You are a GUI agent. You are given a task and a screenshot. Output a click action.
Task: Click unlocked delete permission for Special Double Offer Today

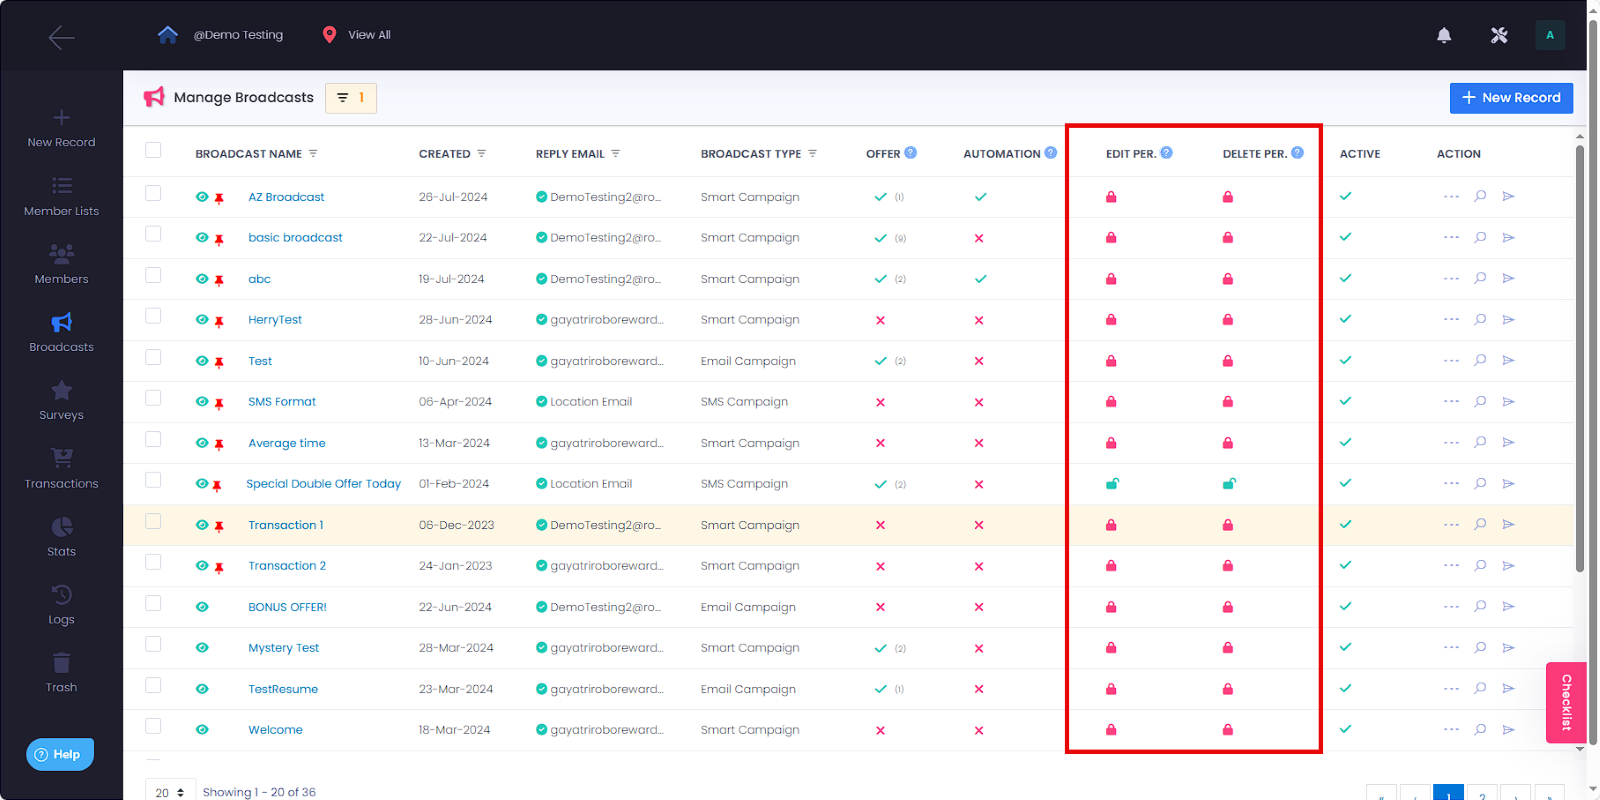coord(1229,484)
